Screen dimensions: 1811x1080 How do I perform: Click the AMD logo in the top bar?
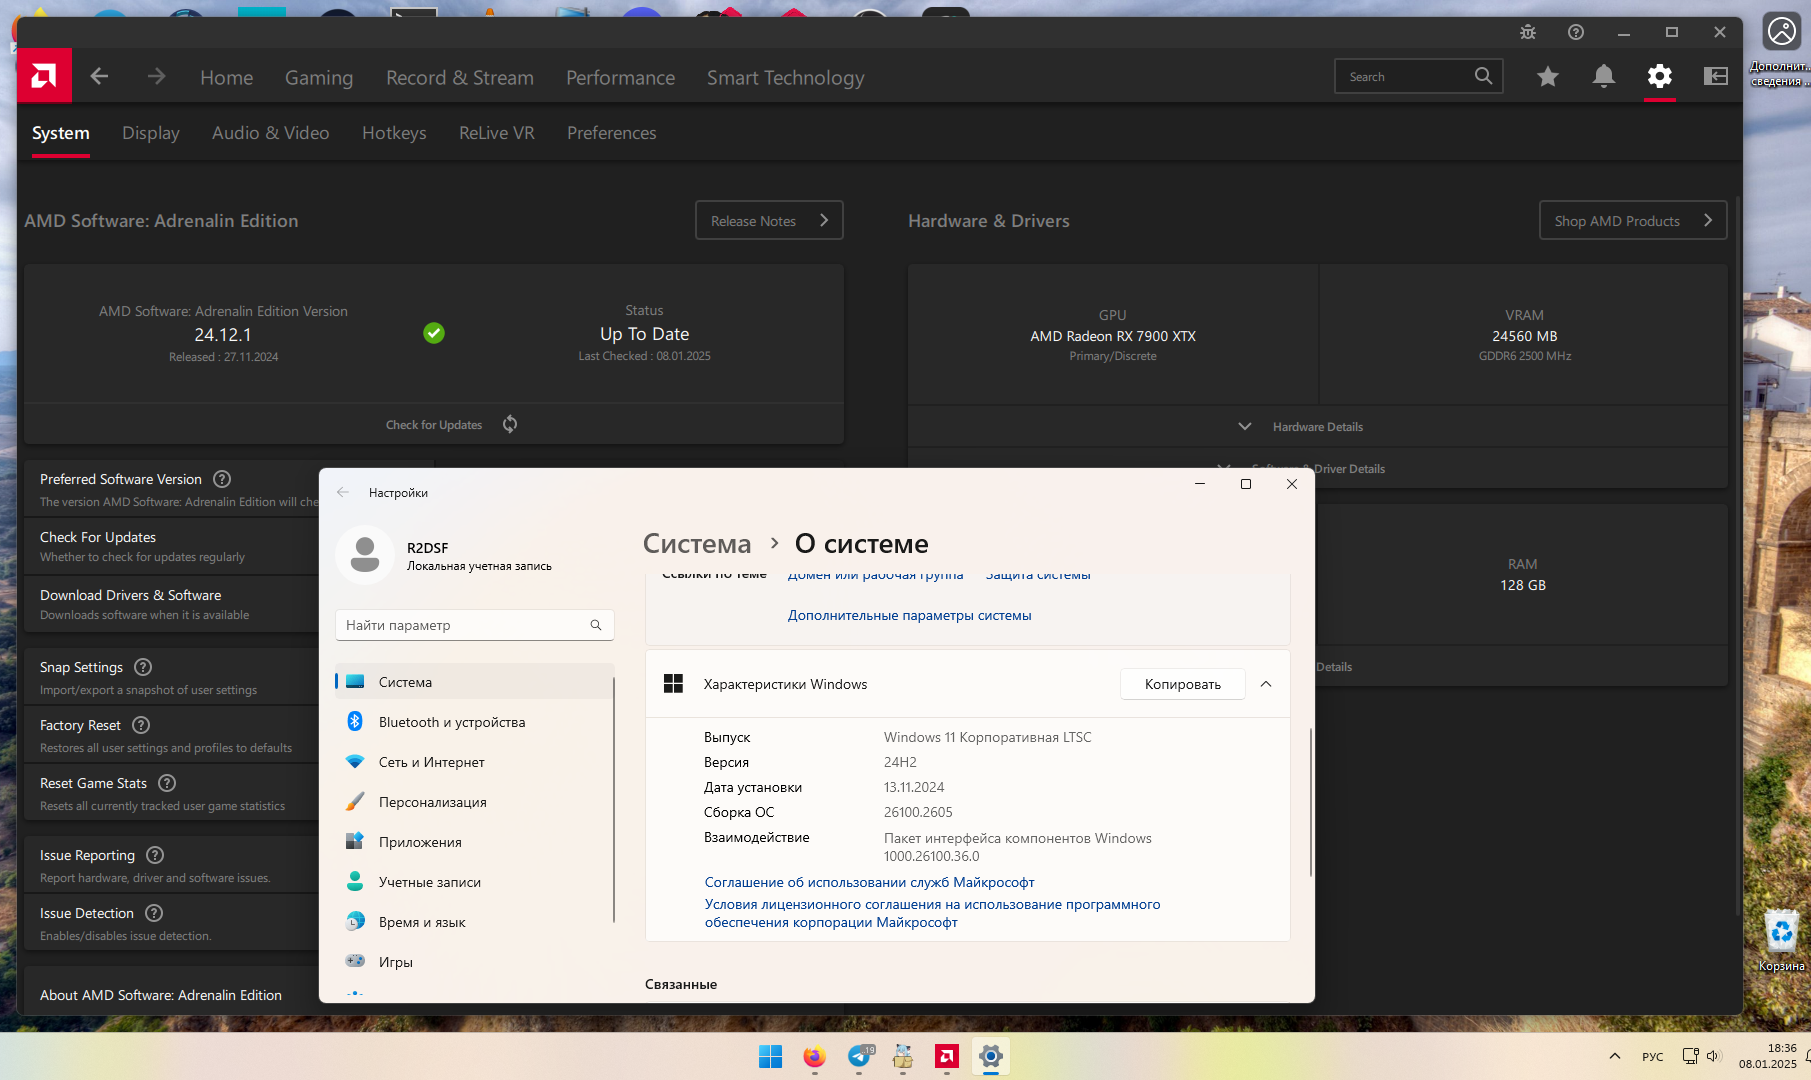point(44,76)
